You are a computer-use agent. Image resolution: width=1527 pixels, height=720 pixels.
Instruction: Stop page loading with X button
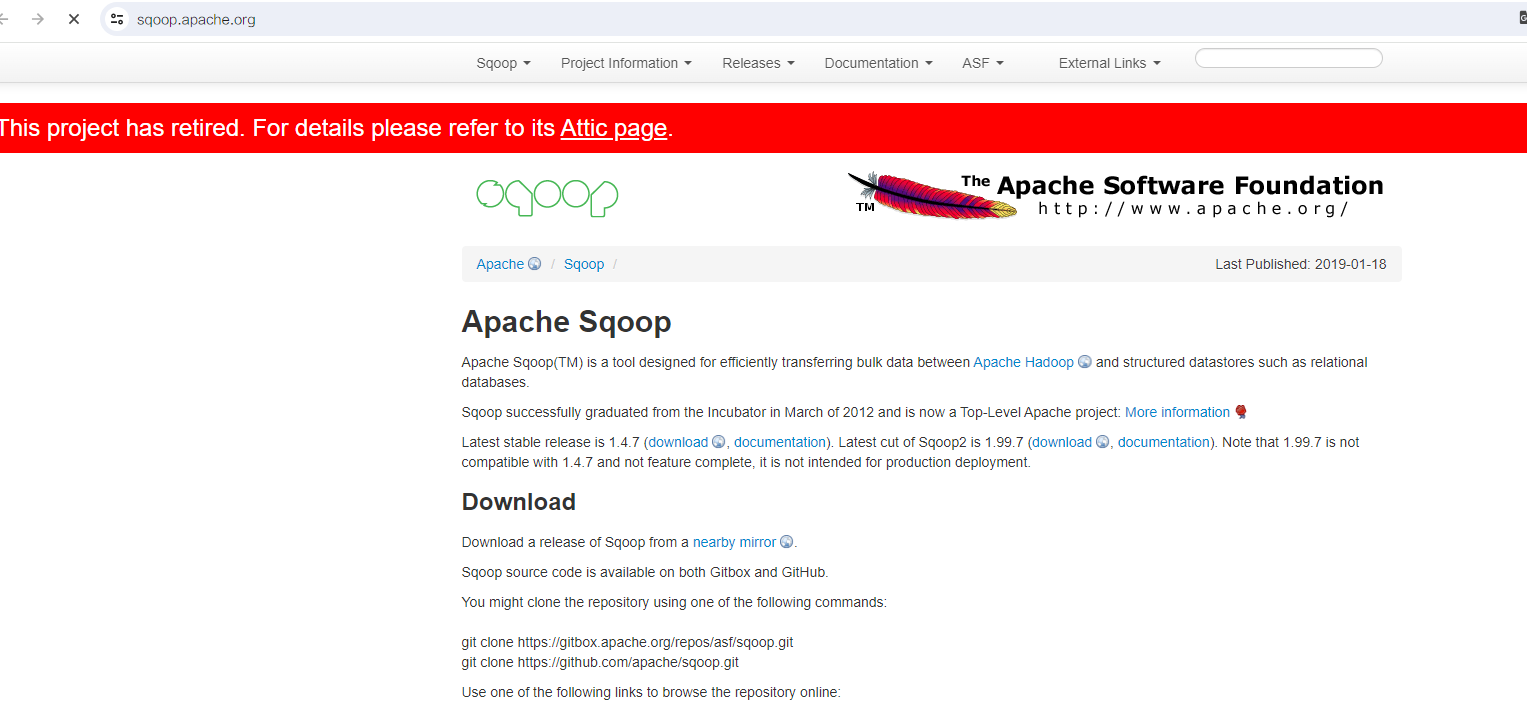[73, 19]
